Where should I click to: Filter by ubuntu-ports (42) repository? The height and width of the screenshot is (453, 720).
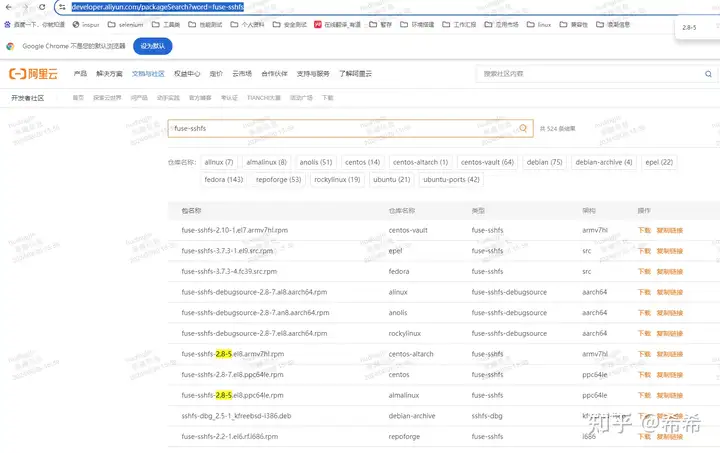point(451,179)
